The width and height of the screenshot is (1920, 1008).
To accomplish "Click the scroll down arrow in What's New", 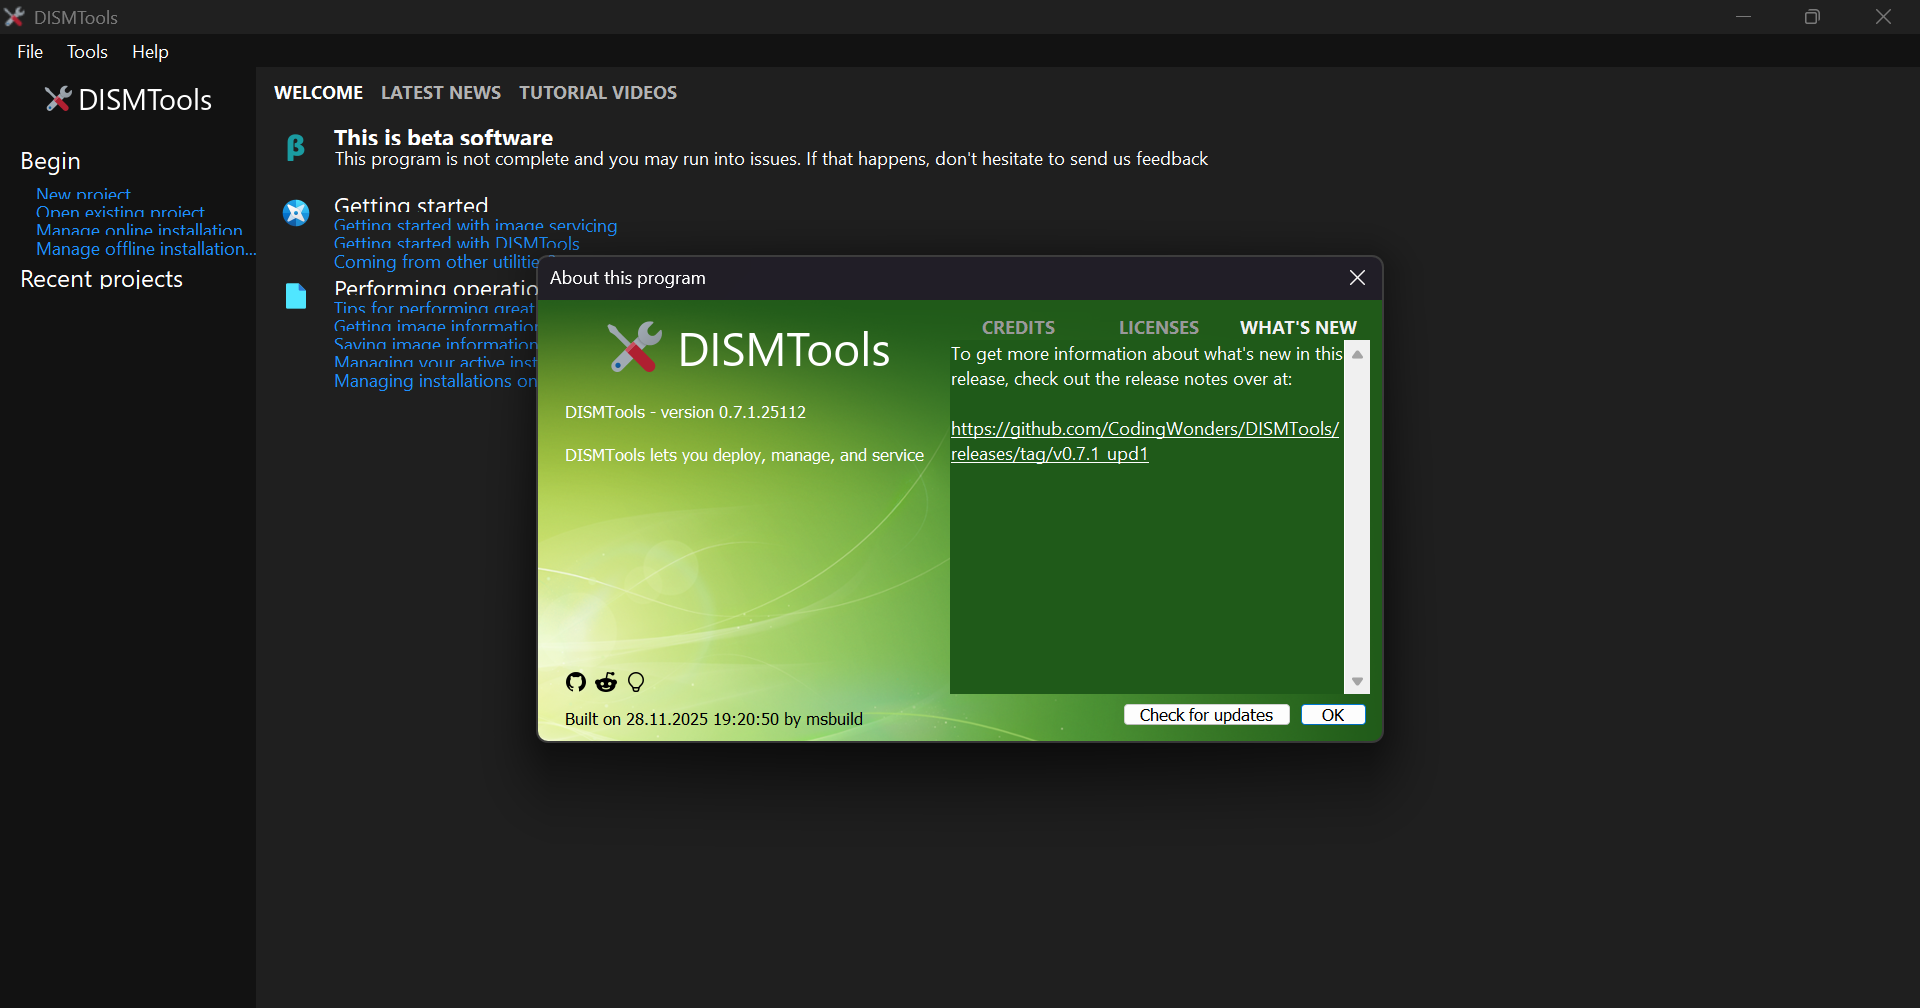I will pos(1357,681).
